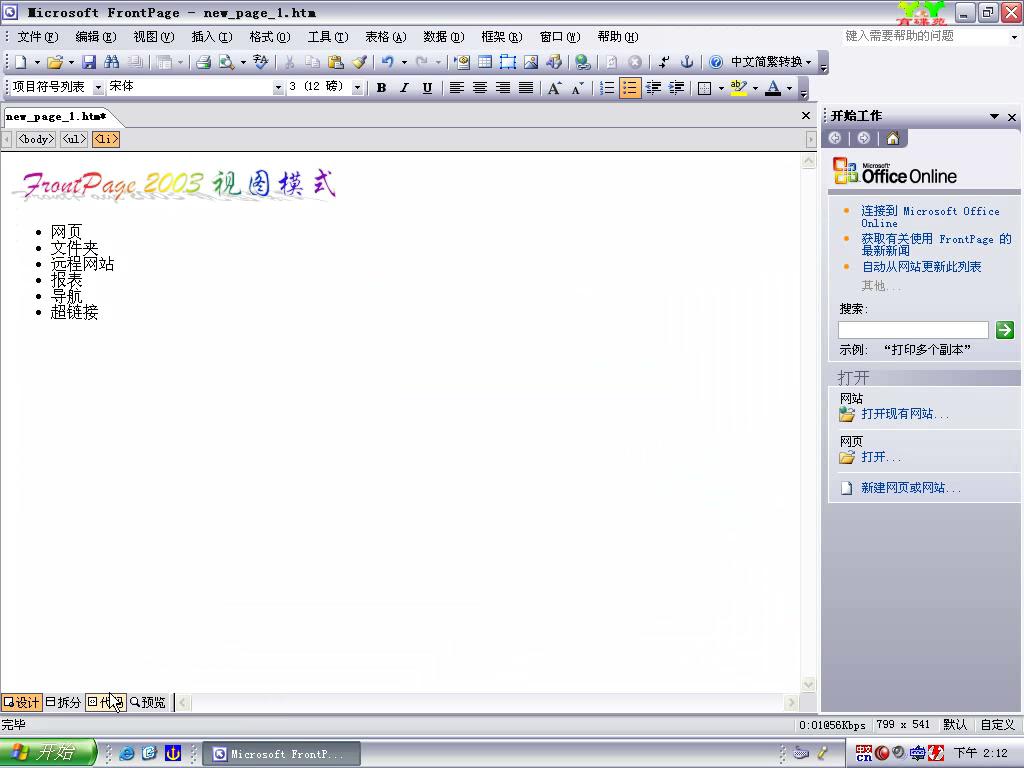Expand the Open button dropdown arrow
The height and width of the screenshot is (768, 1024).
(x=71, y=63)
